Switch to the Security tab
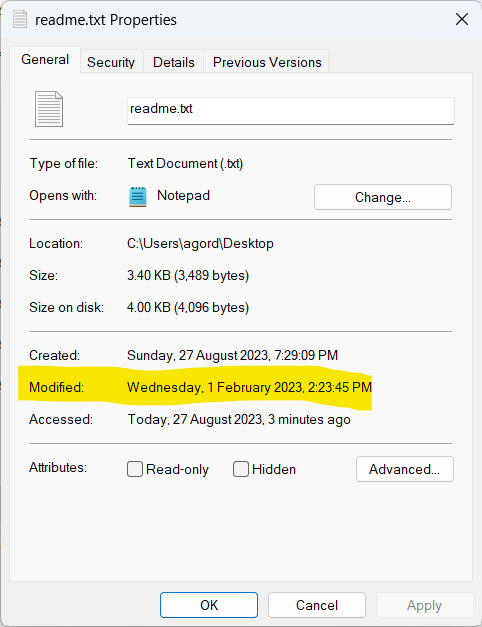The image size is (482, 627). point(111,62)
